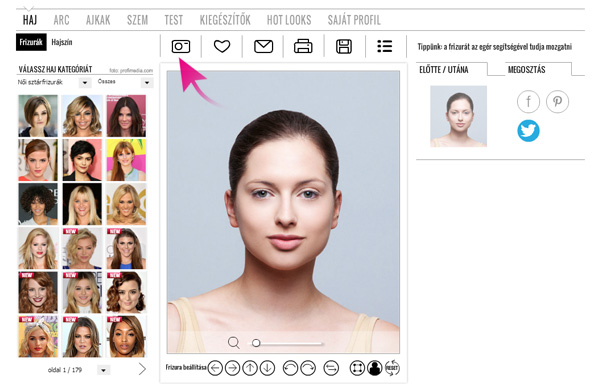
Task: Expand Női sztárfrizurák category dropdown
Action: coord(85,82)
